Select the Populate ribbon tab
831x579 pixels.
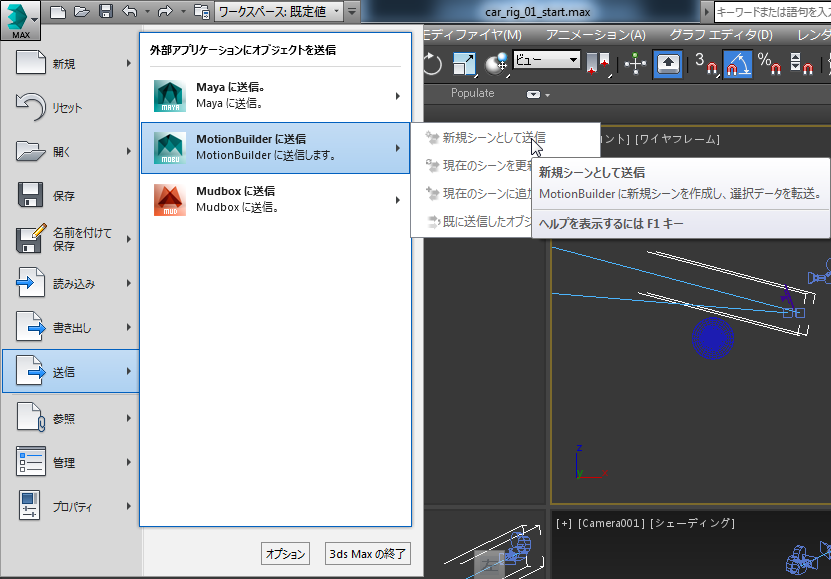472,93
